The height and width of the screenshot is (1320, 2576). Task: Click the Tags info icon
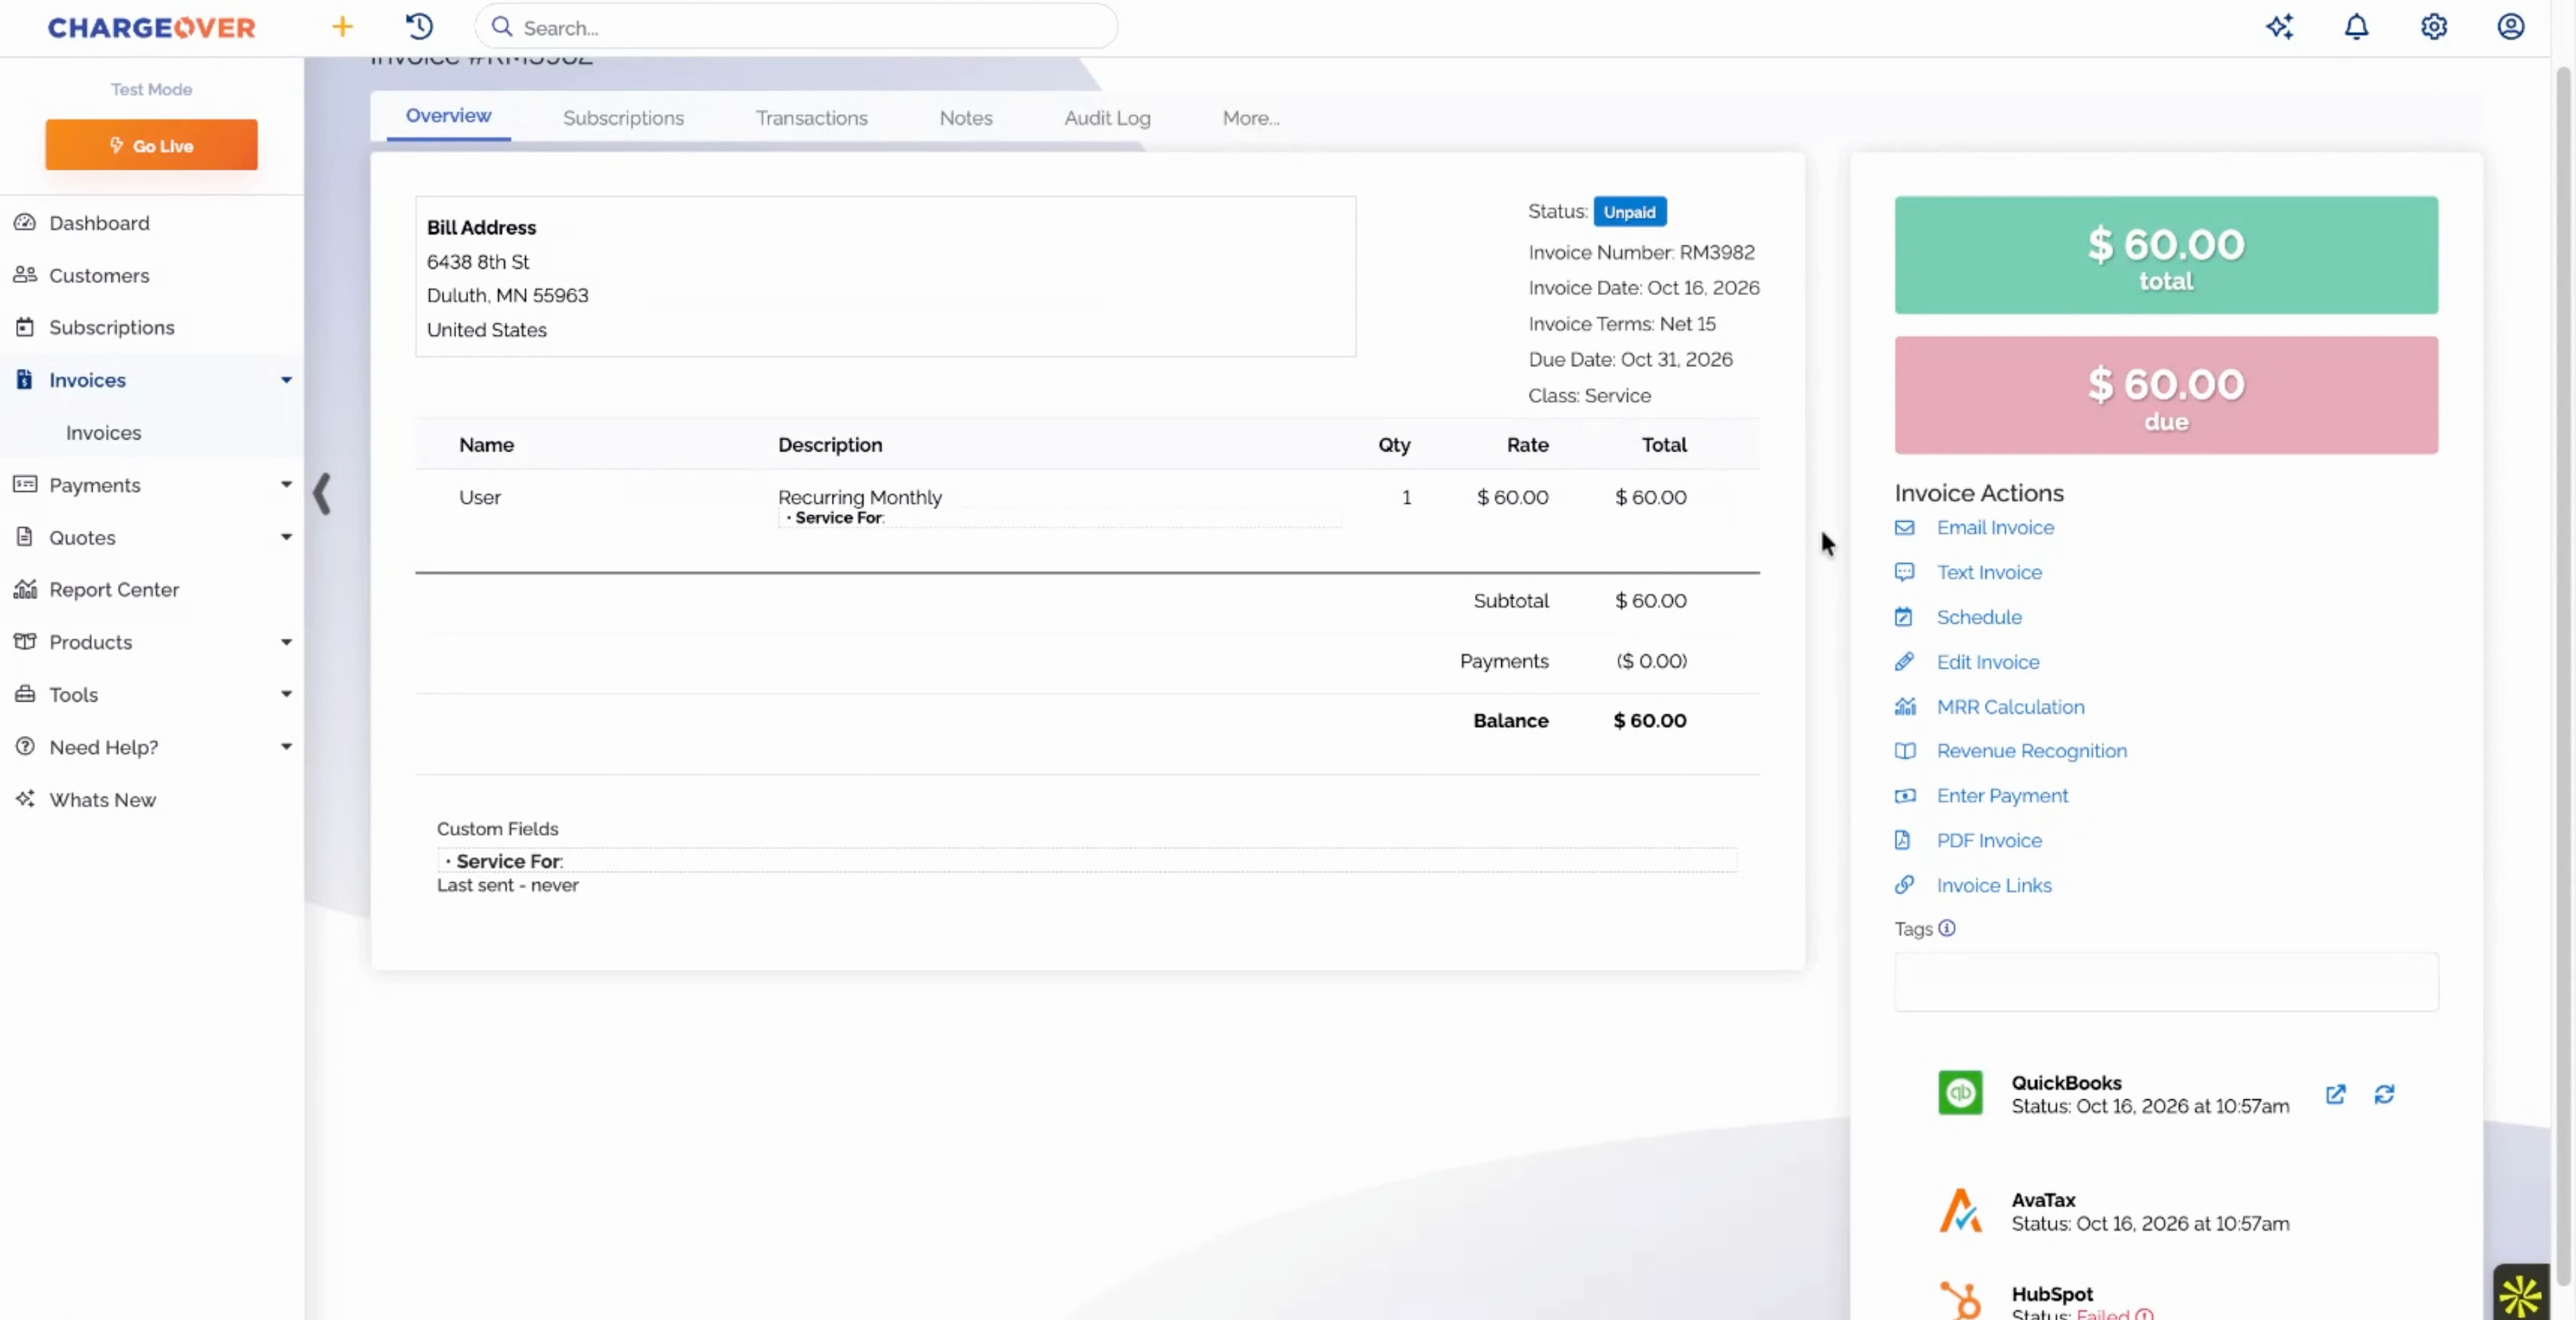tap(1946, 928)
